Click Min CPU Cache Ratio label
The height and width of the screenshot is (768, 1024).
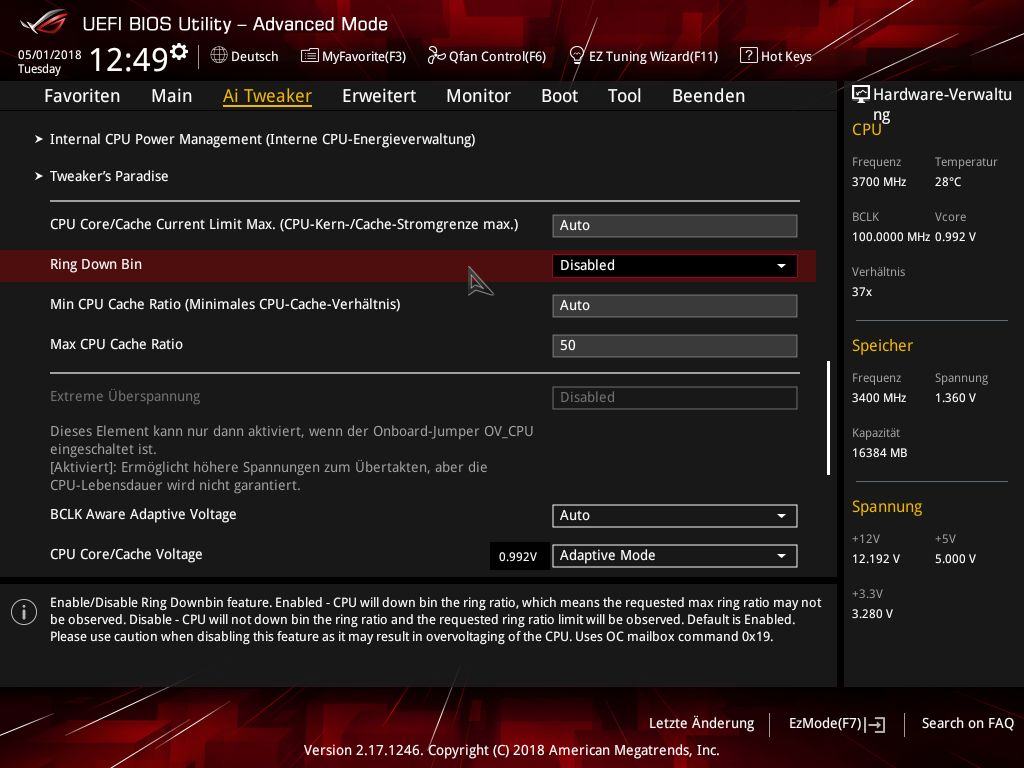point(225,304)
